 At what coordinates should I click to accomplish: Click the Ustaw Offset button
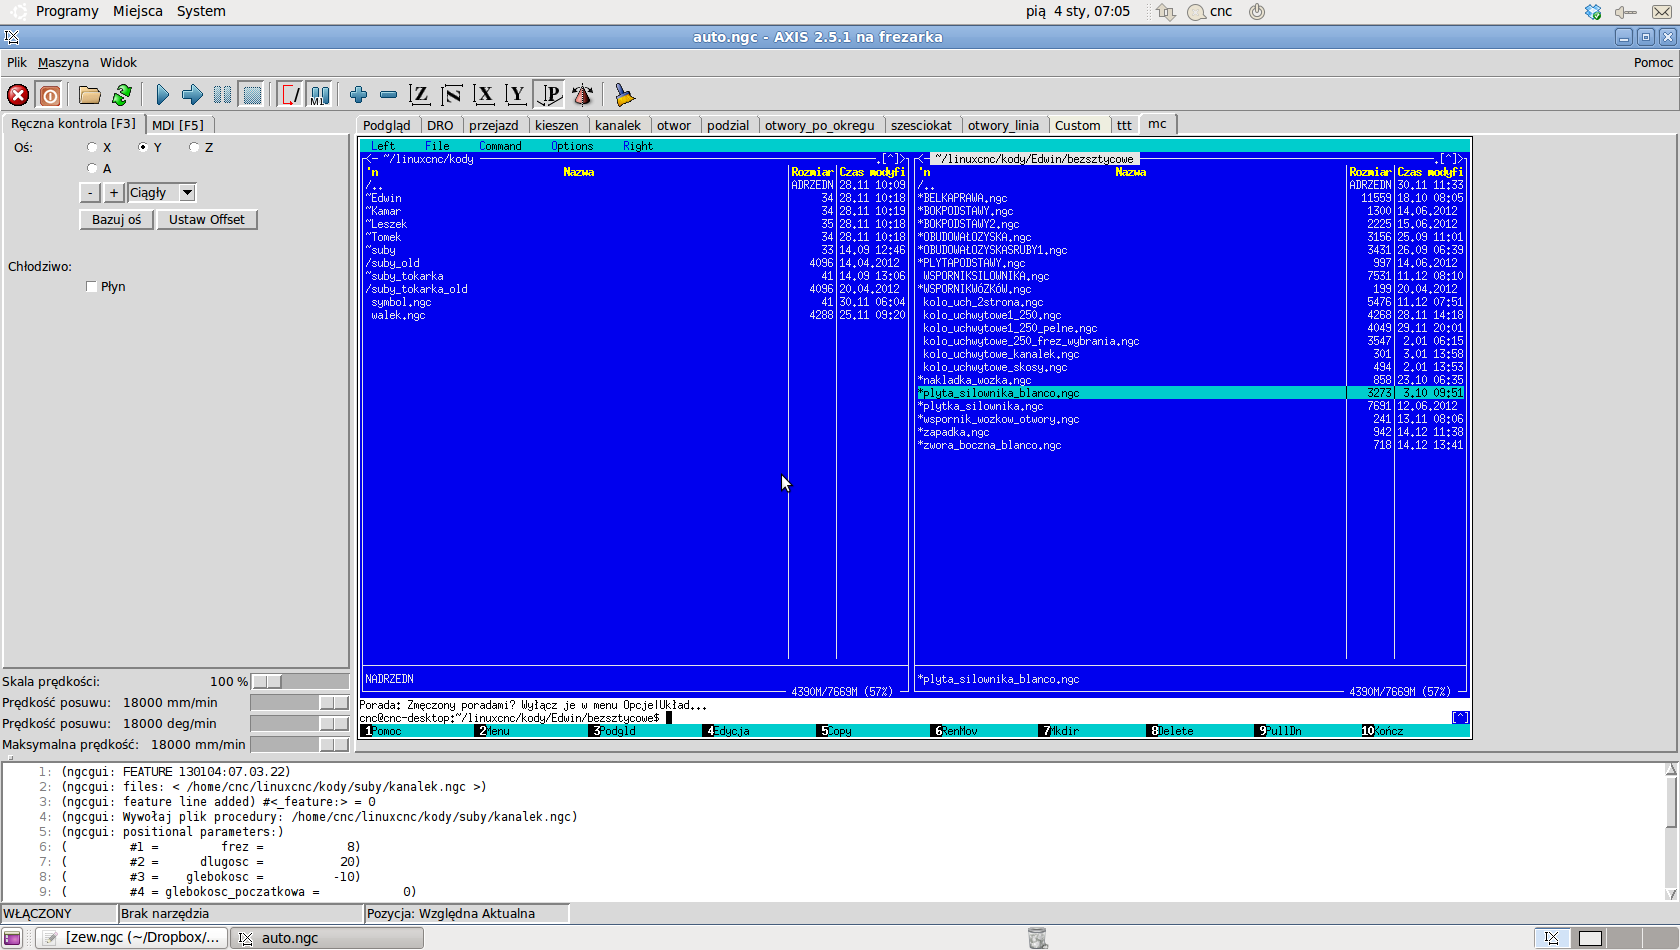207,220
